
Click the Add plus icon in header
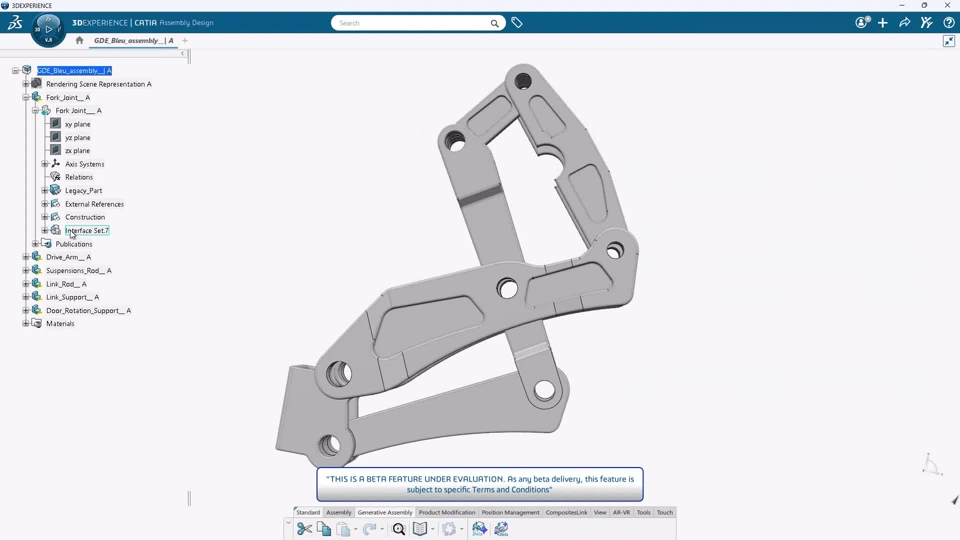point(883,23)
